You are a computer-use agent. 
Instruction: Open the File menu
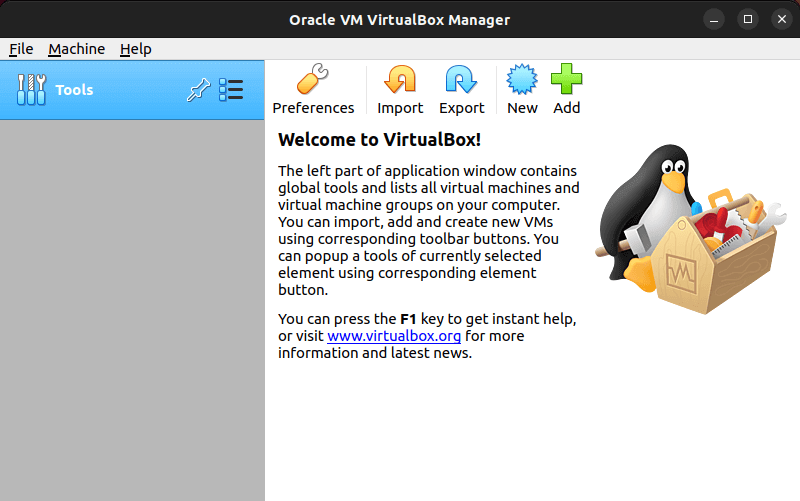[21, 49]
